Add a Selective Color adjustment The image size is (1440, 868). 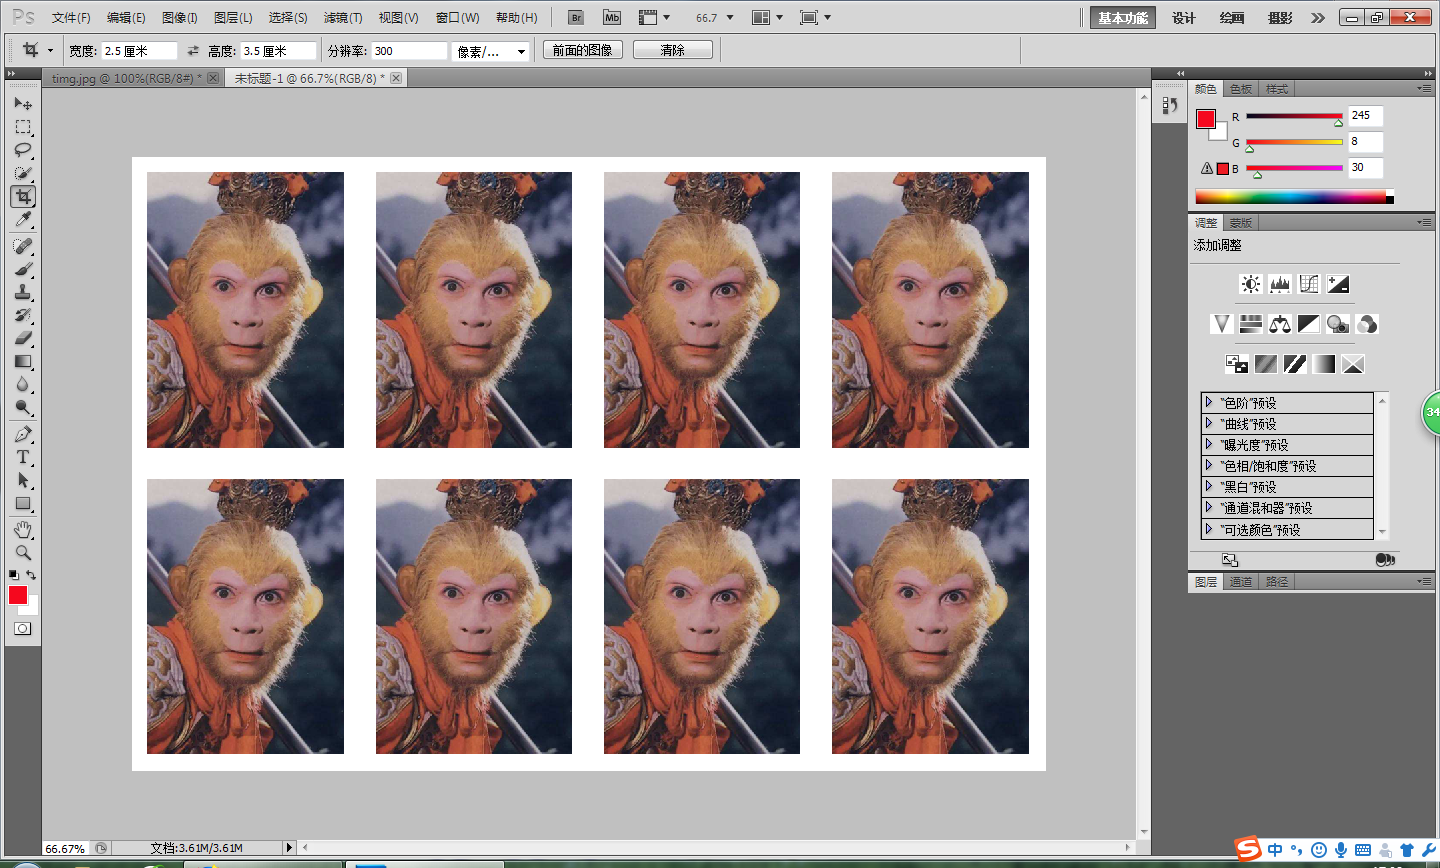coord(1353,364)
